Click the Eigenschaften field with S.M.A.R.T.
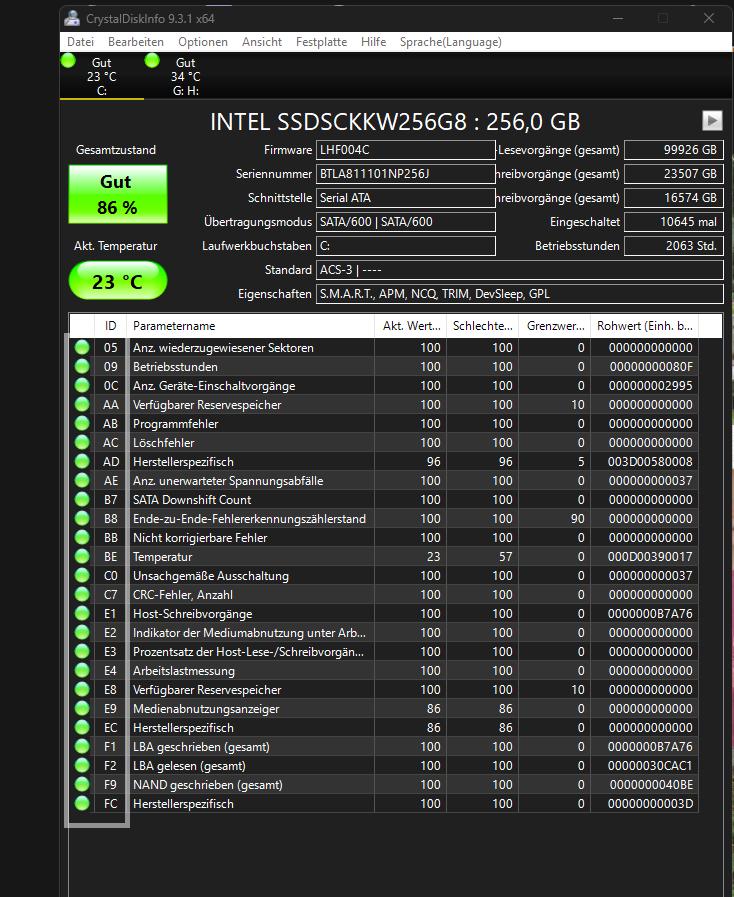Image resolution: width=734 pixels, height=897 pixels. click(x=519, y=294)
